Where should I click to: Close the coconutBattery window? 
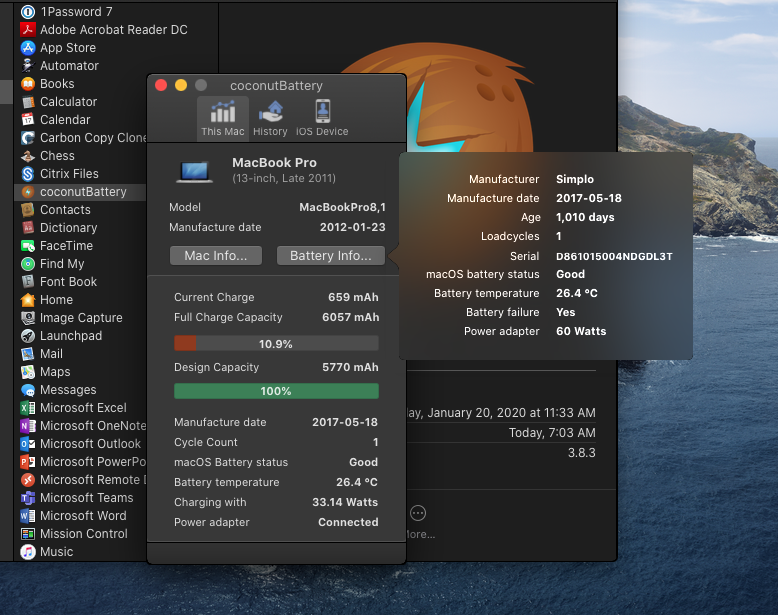tap(161, 85)
